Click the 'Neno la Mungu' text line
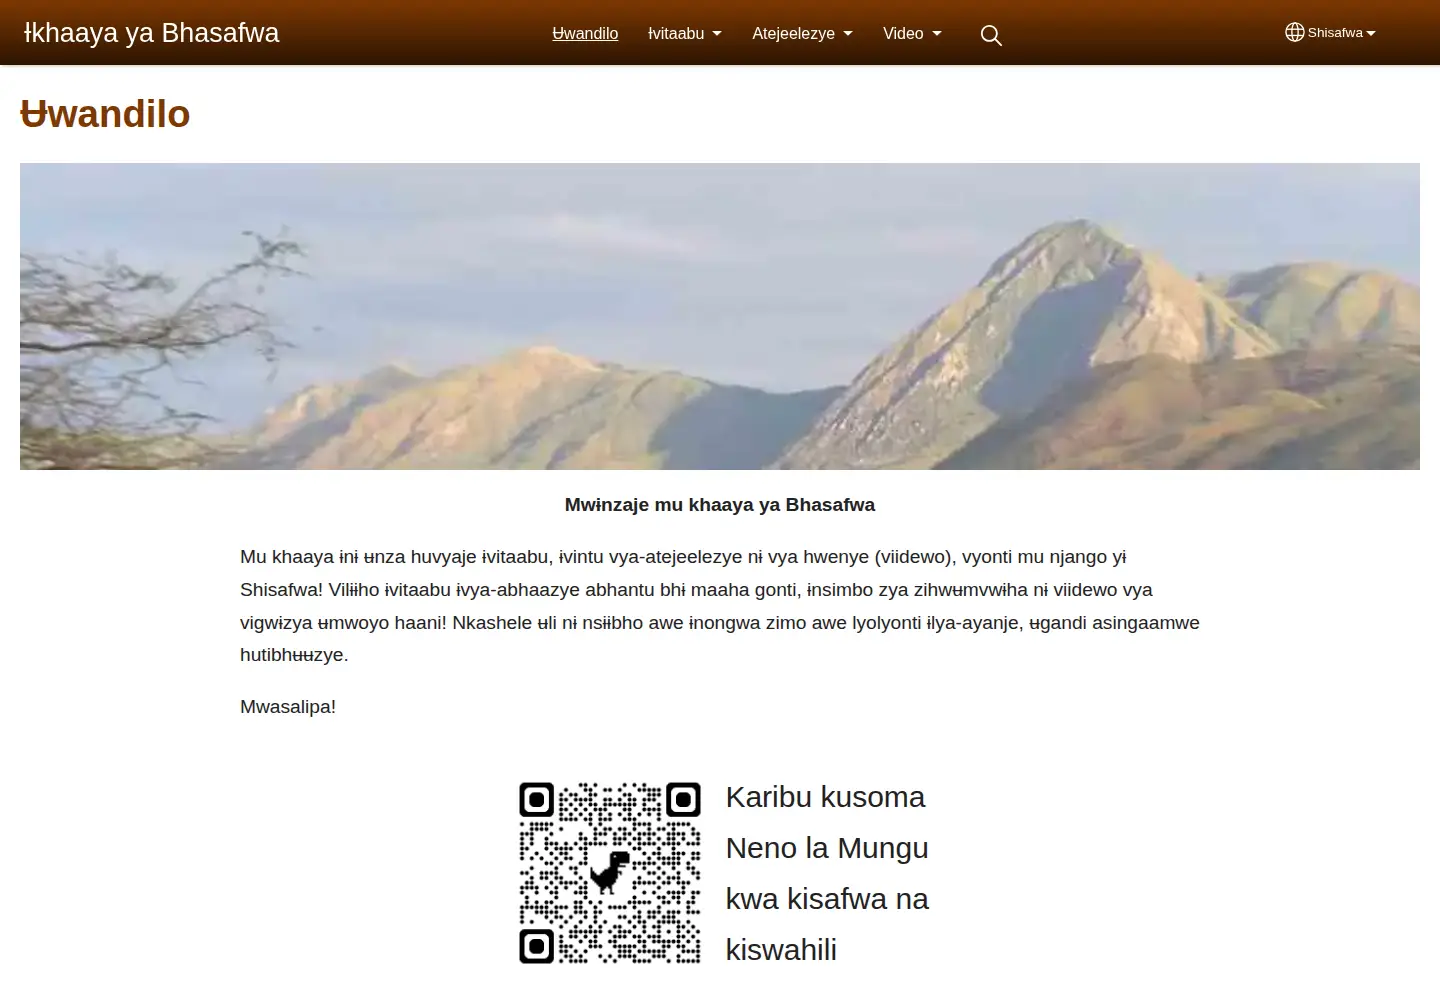Screen dimensions: 1440x1000 click(827, 848)
